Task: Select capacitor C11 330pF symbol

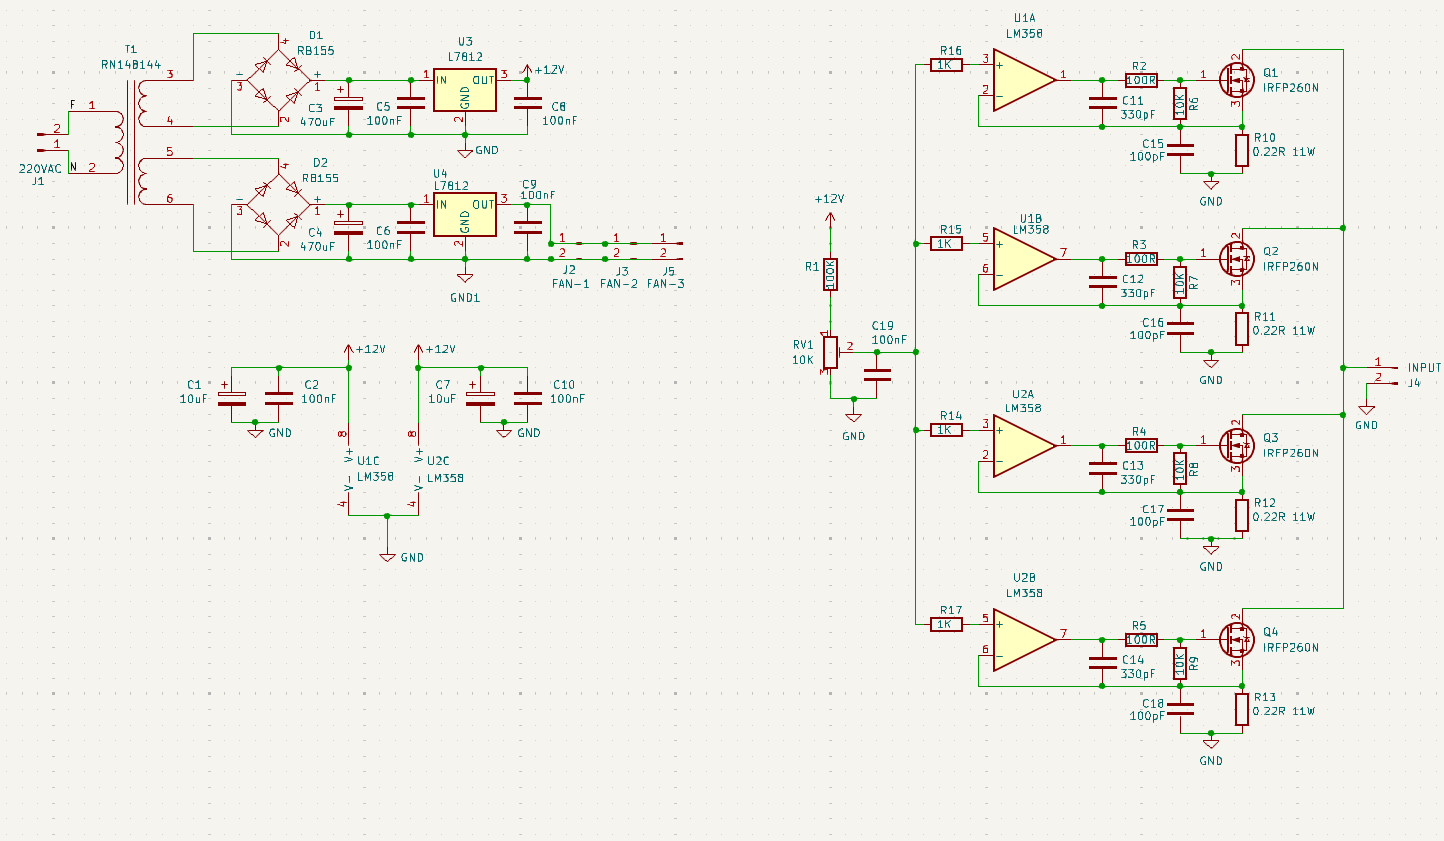Action: [1102, 103]
